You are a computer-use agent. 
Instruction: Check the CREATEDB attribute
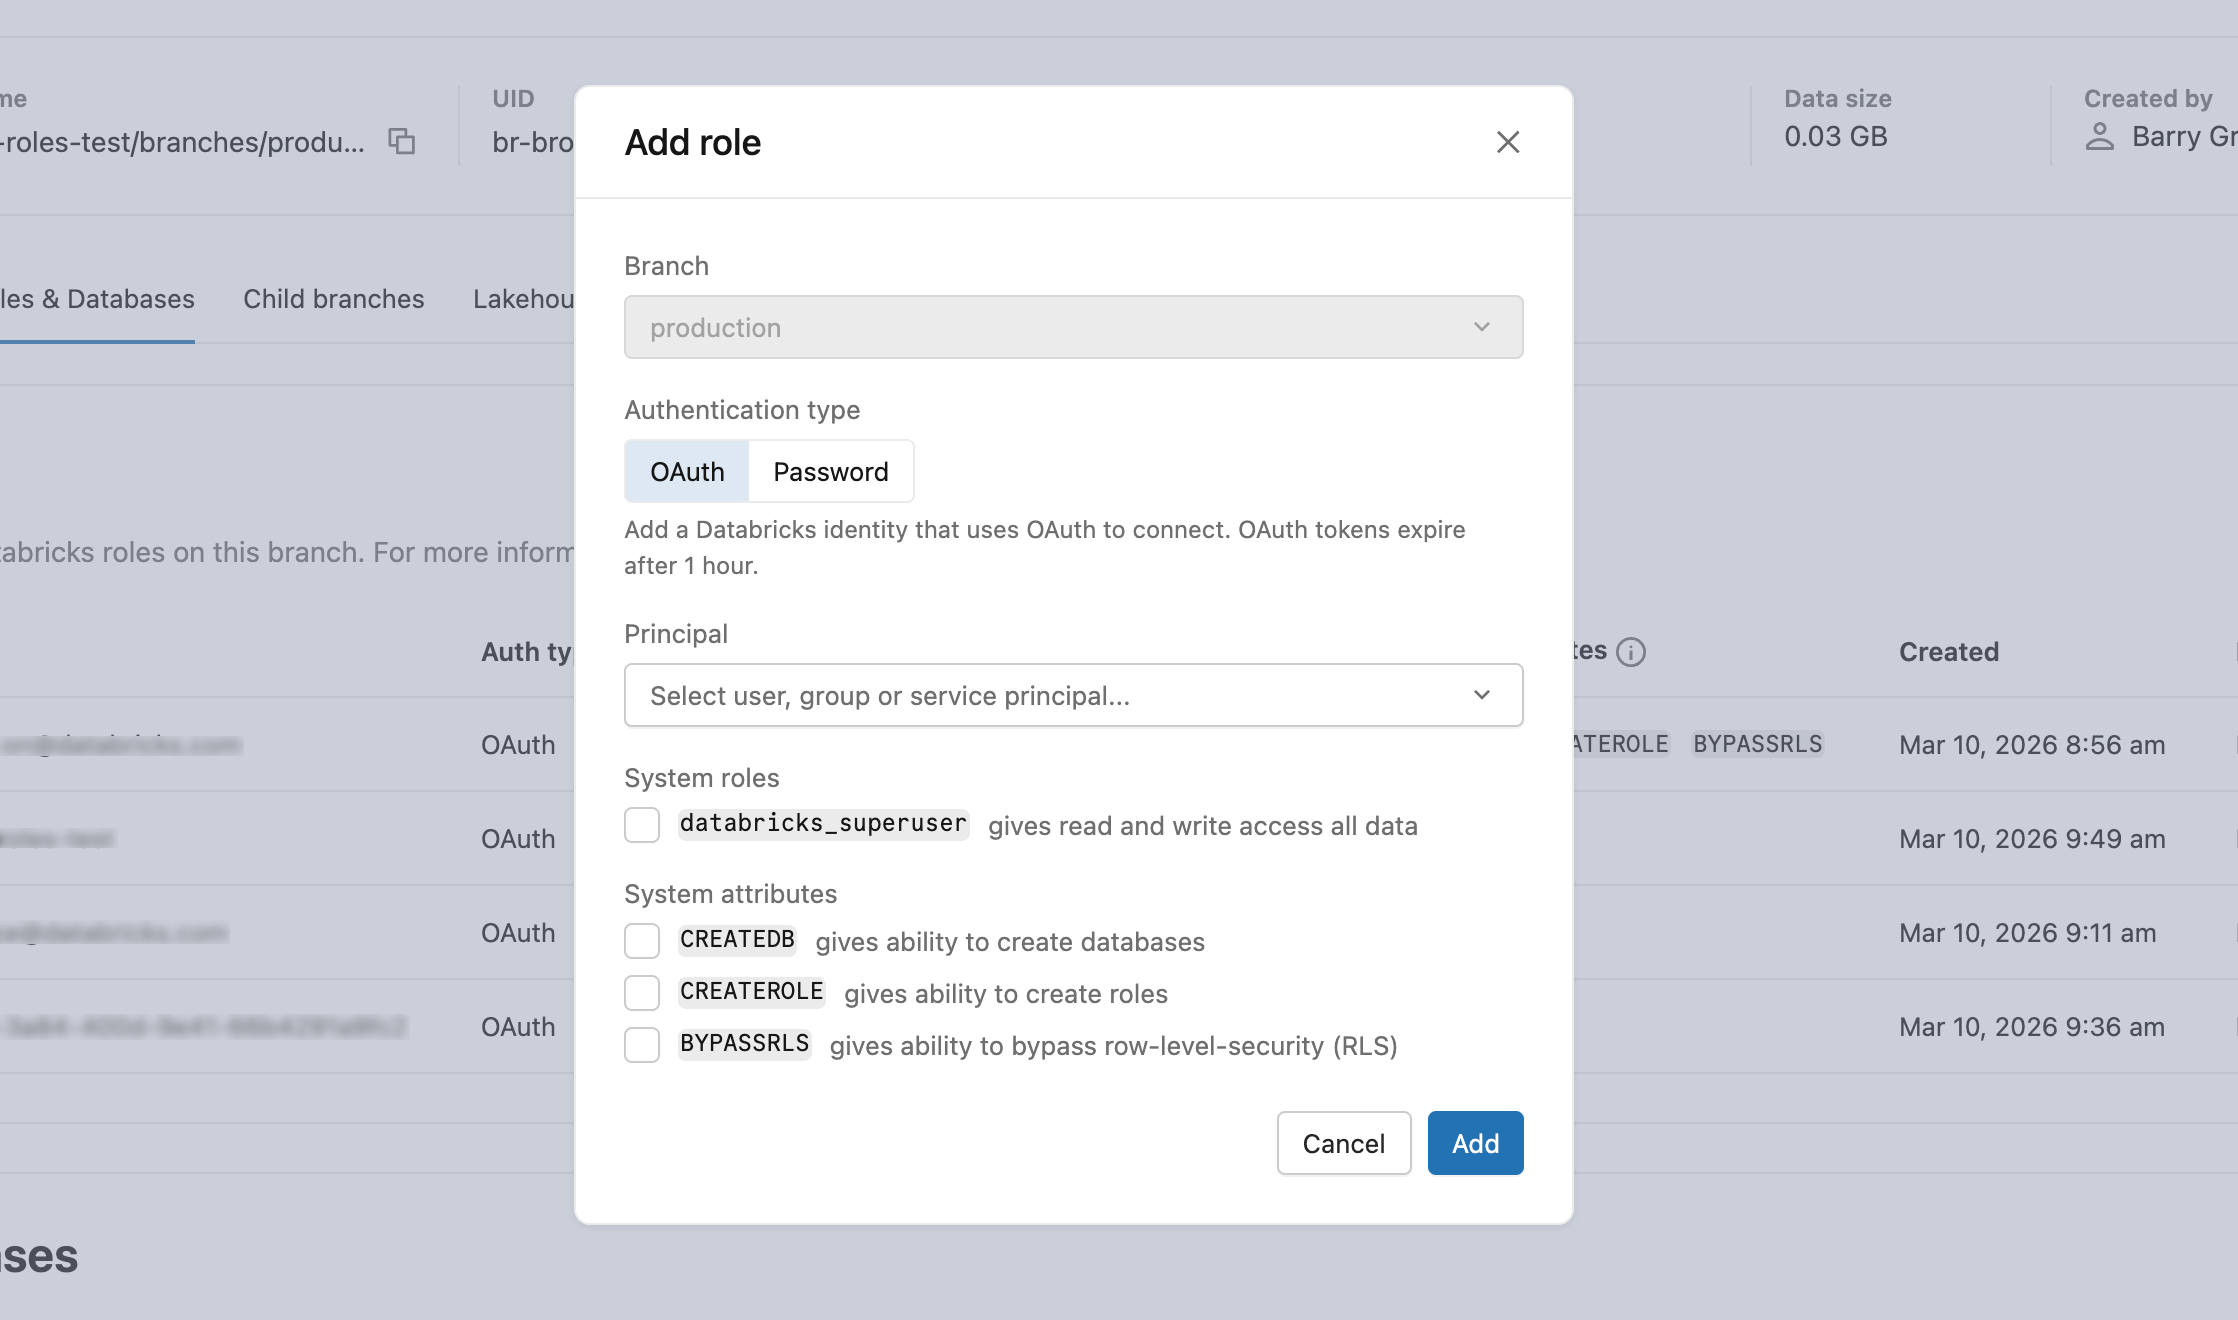[642, 941]
